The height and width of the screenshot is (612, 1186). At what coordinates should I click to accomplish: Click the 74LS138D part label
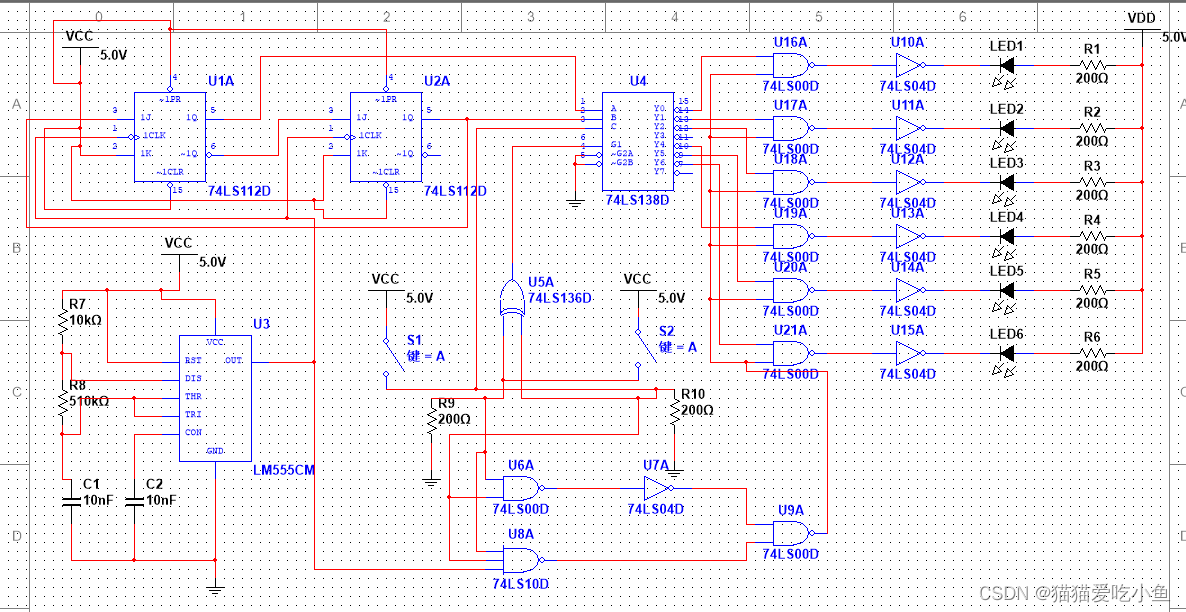[638, 200]
